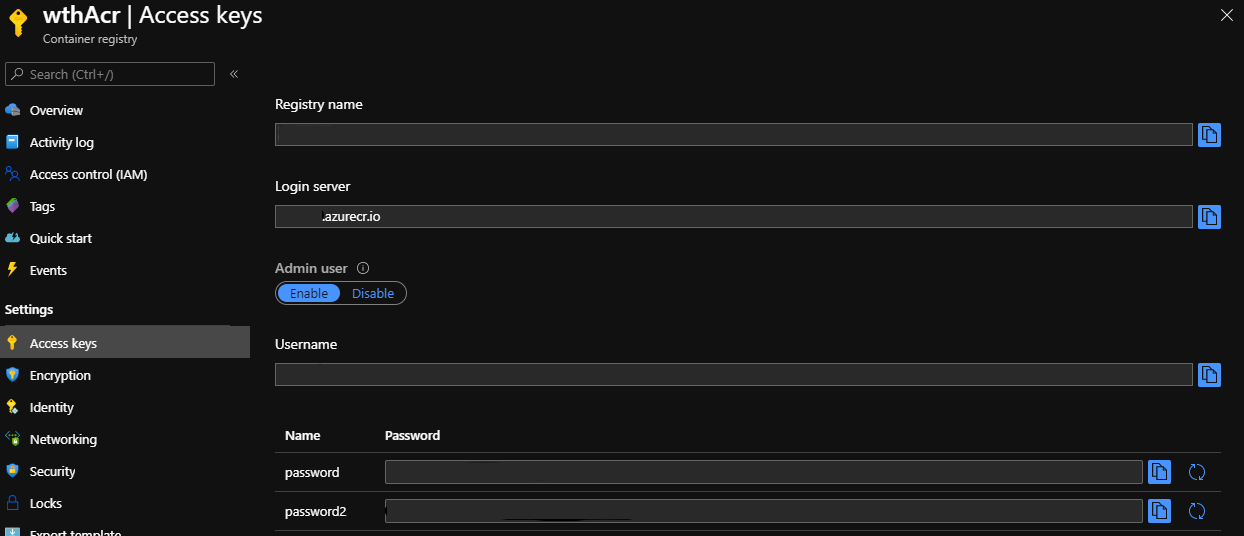The height and width of the screenshot is (536, 1244).
Task: Open Quick start page
Action: (x=60, y=238)
